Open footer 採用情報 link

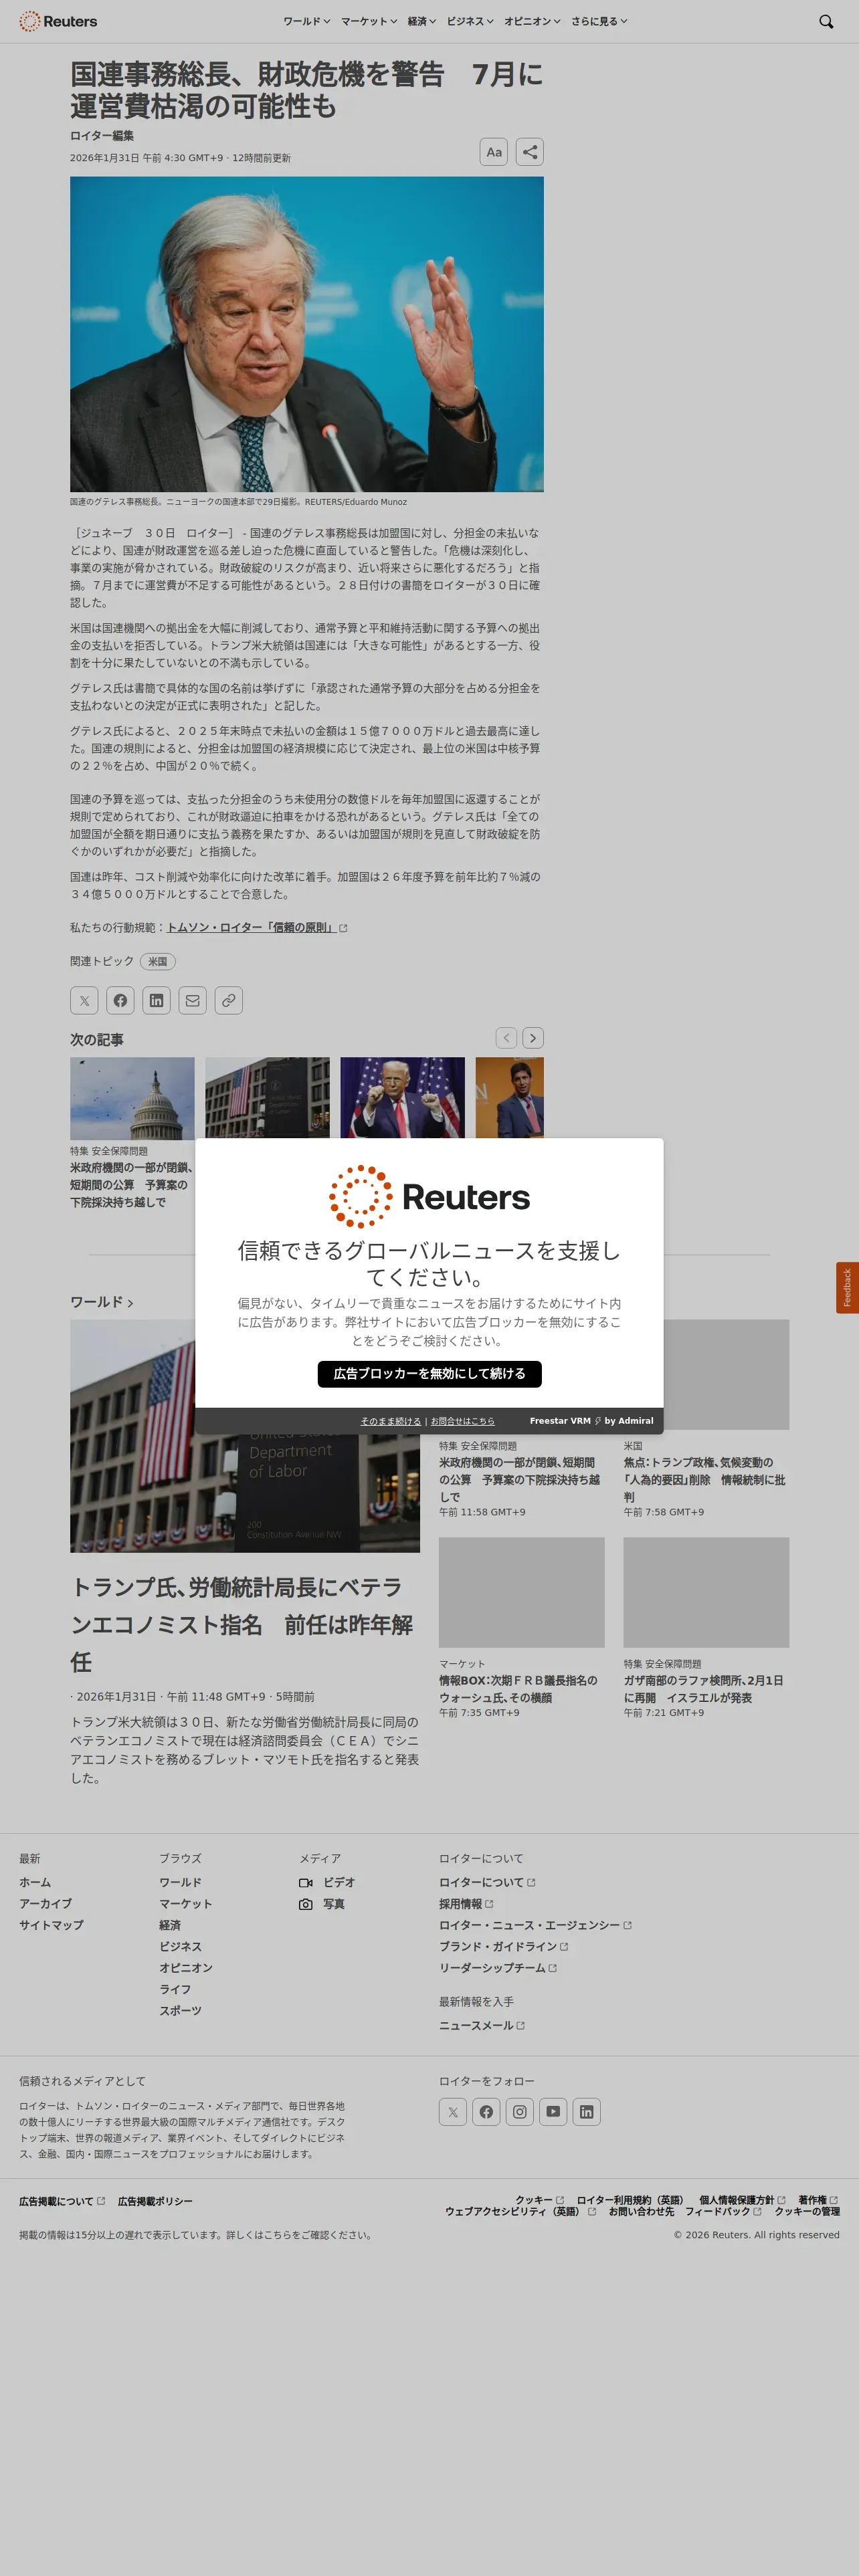coord(466,1904)
